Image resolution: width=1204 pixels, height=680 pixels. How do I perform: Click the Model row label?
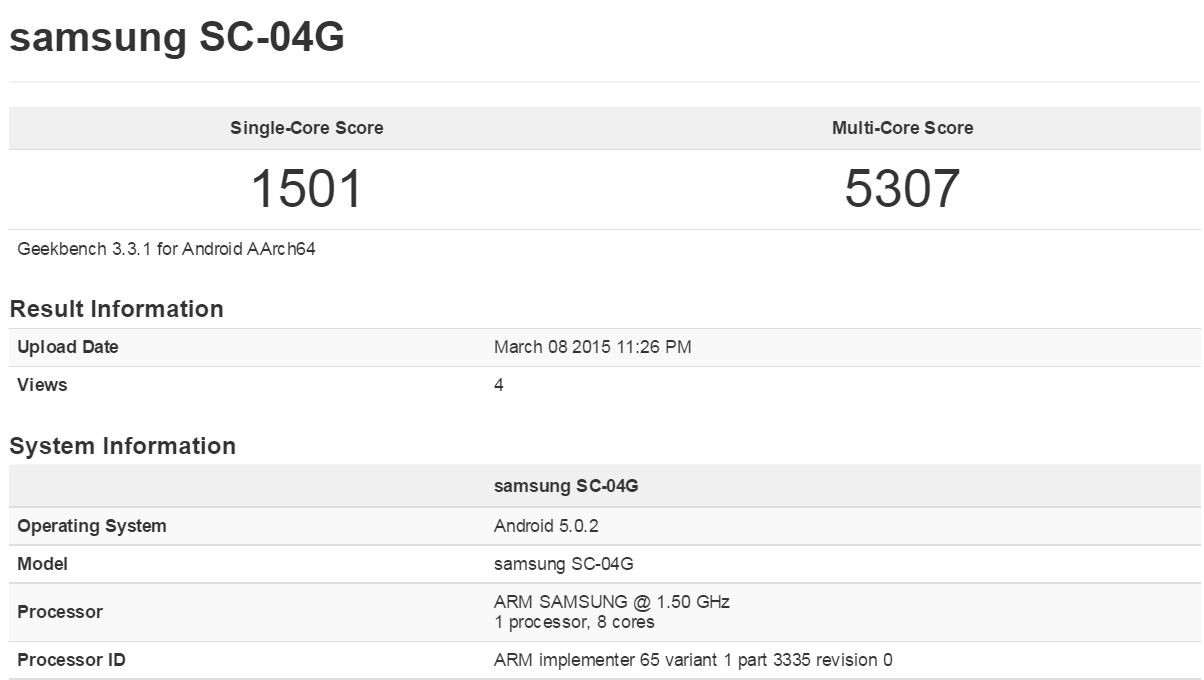[x=43, y=564]
